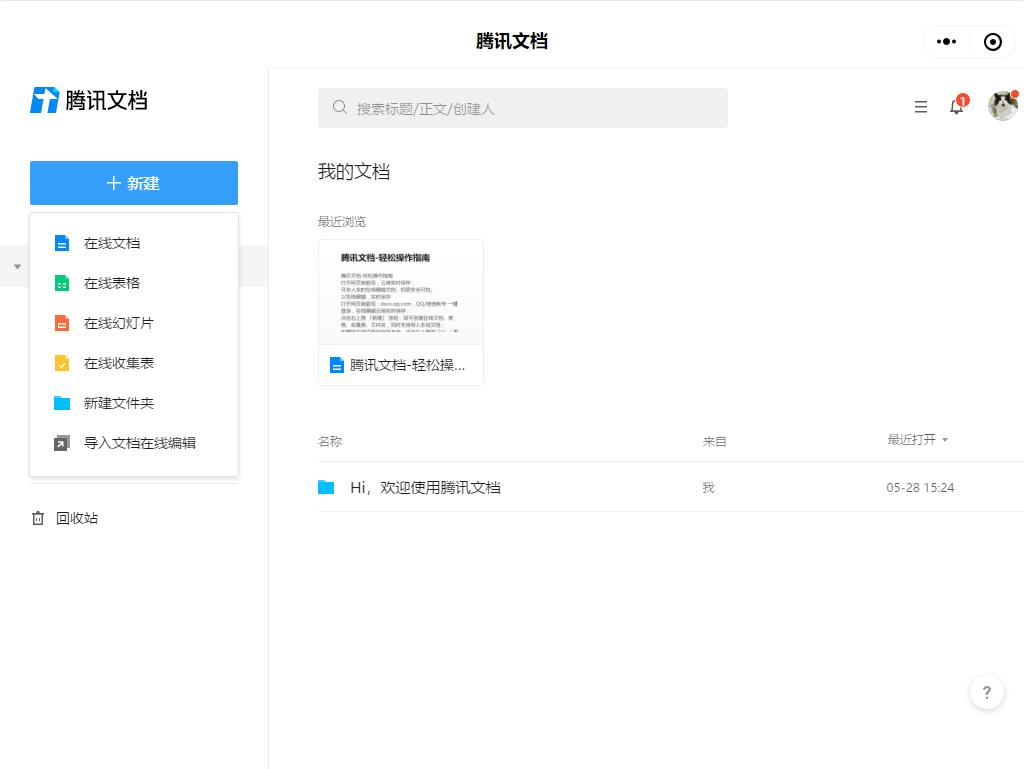Open the mini-program more options (...) menu
The image size is (1024, 769).
coord(946,41)
